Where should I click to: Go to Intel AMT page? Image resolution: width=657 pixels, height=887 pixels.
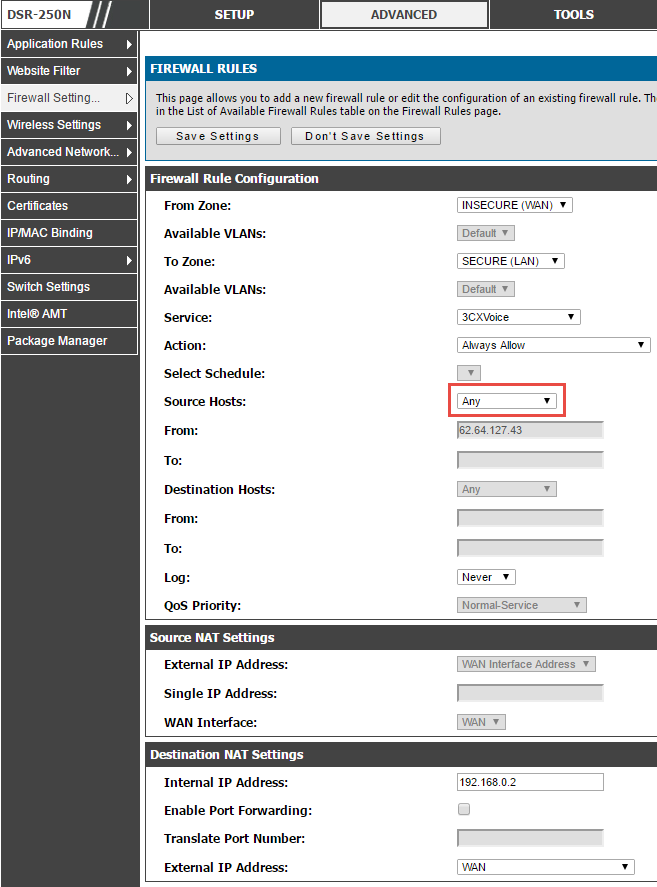click(x=69, y=314)
